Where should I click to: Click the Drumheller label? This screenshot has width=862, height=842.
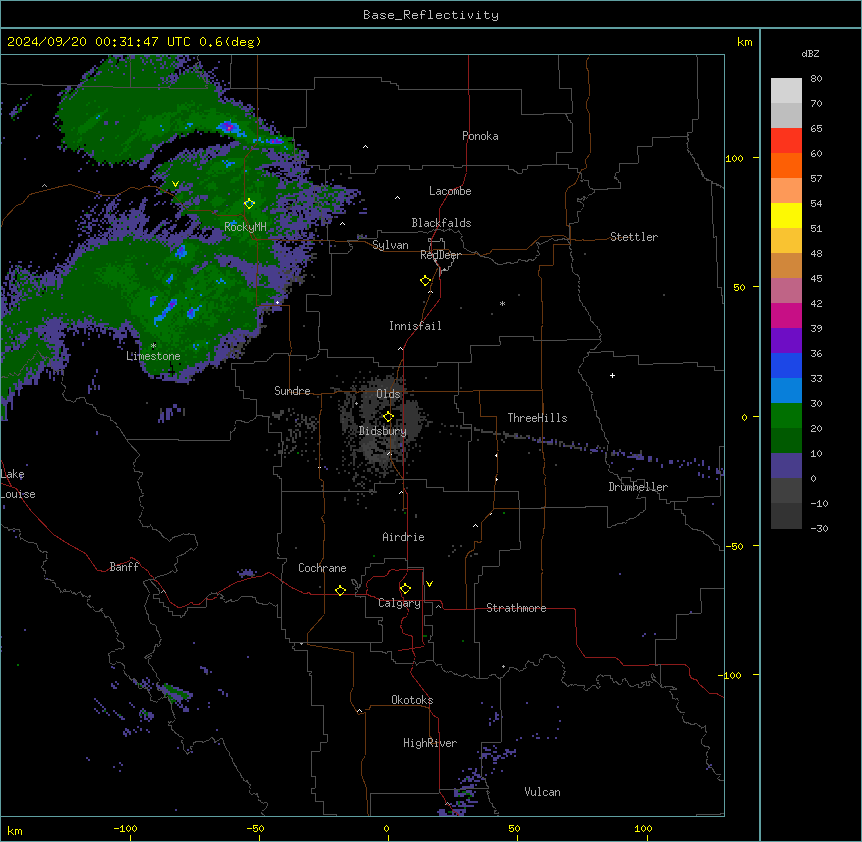(x=638, y=487)
